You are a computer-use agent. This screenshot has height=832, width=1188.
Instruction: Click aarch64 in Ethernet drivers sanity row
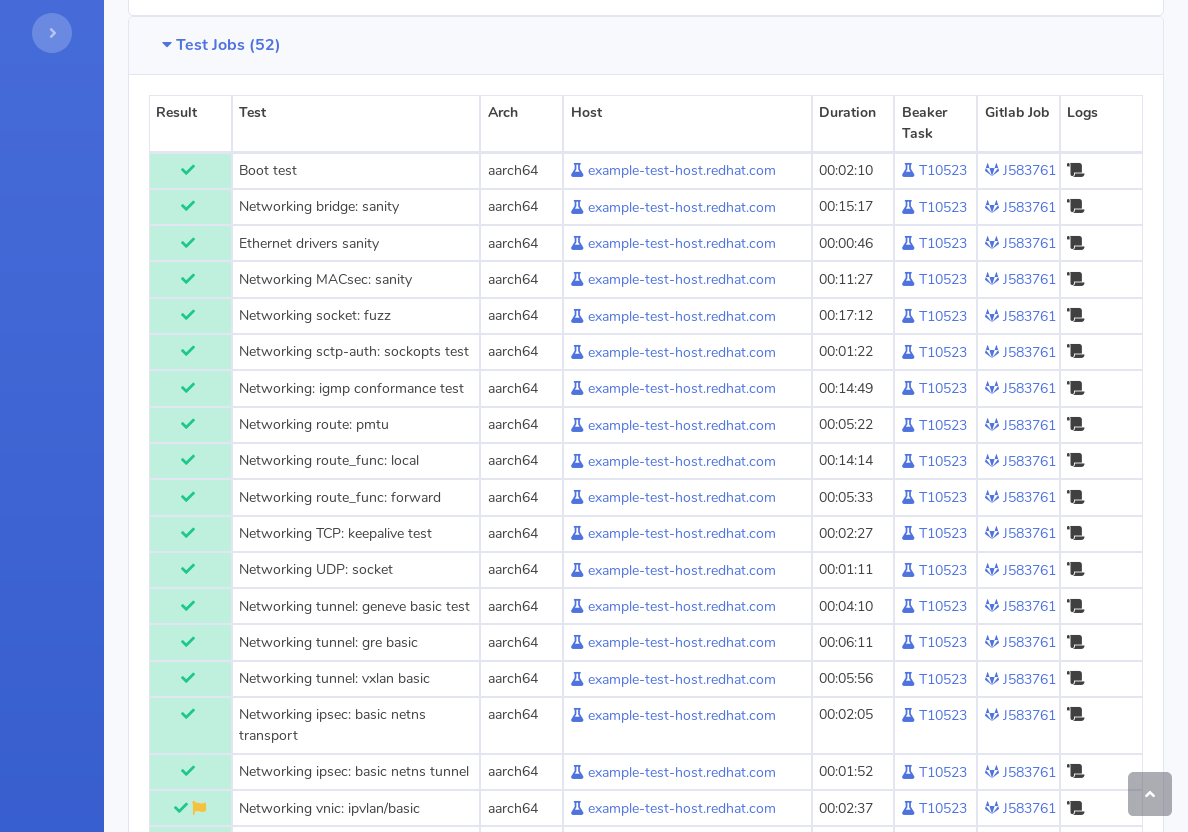[513, 243]
